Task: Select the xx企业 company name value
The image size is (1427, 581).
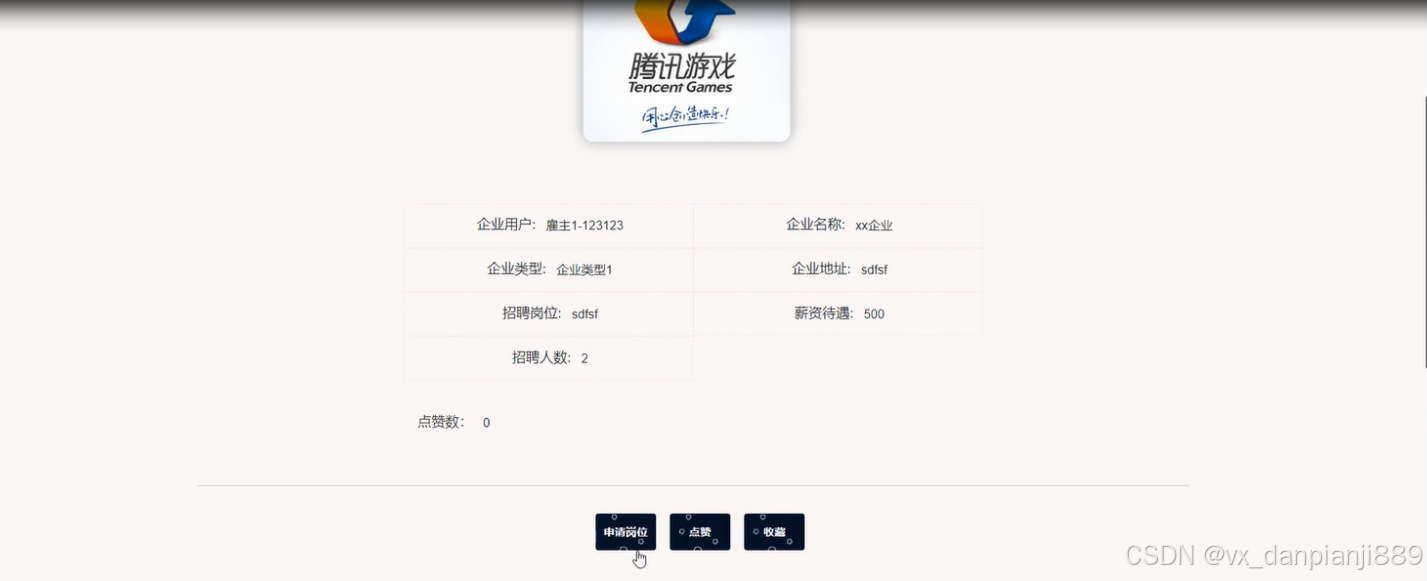Action: click(873, 226)
